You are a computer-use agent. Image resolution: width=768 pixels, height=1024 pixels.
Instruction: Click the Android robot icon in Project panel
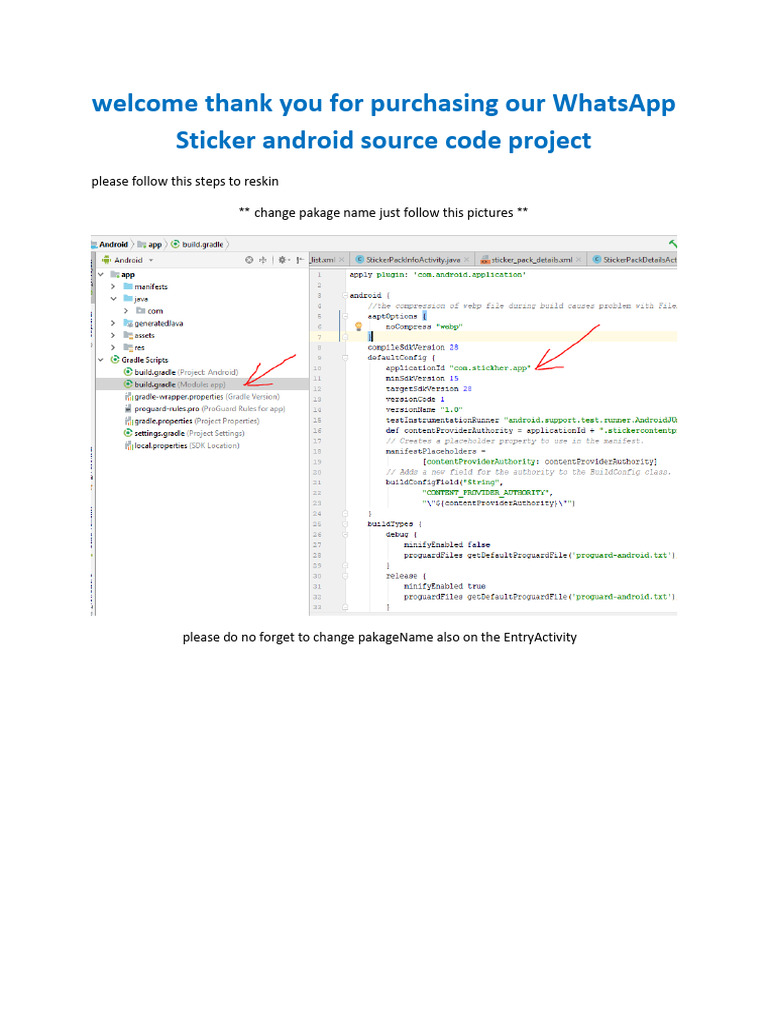click(106, 260)
